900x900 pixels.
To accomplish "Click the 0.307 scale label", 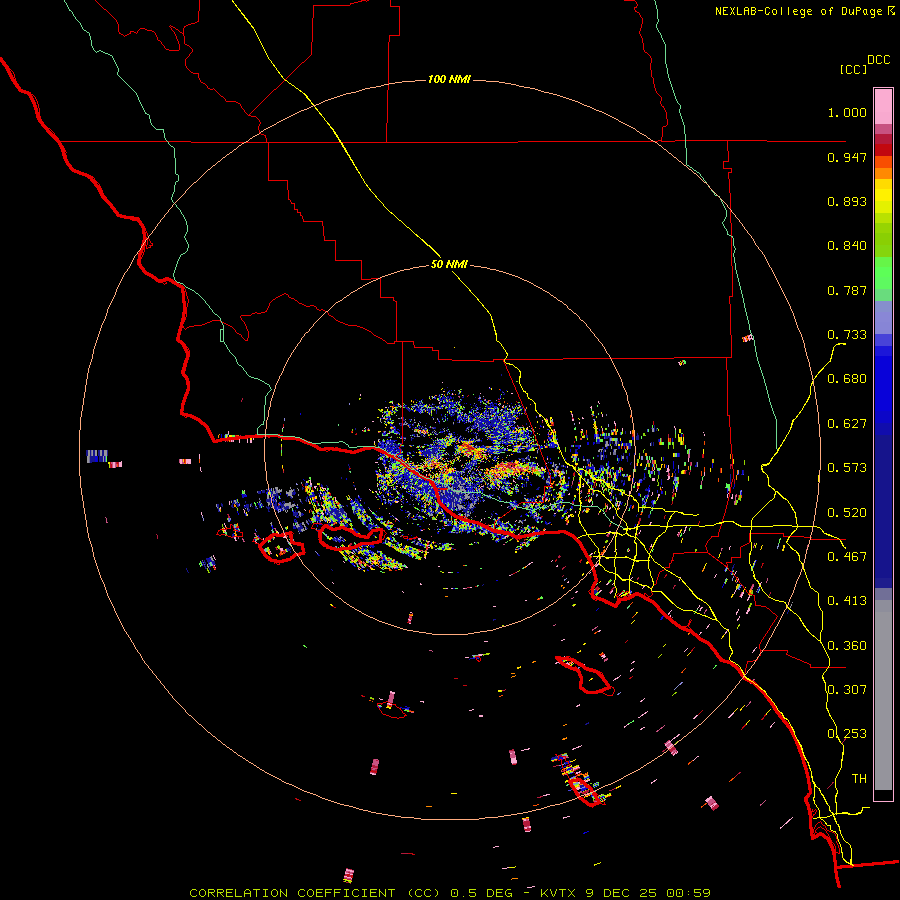I will point(847,690).
